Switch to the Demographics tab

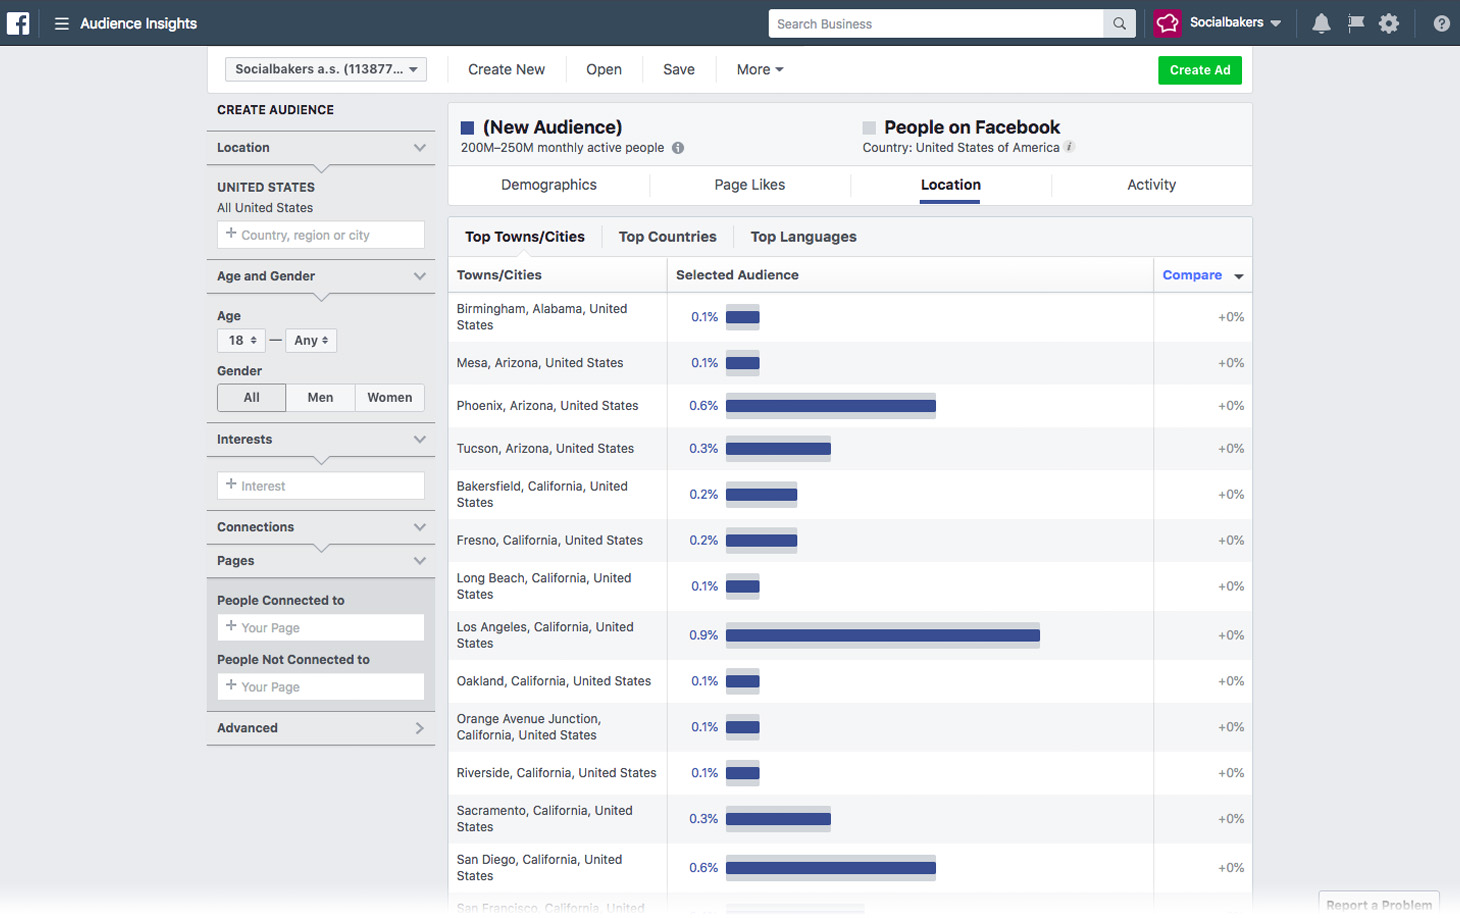tap(549, 185)
